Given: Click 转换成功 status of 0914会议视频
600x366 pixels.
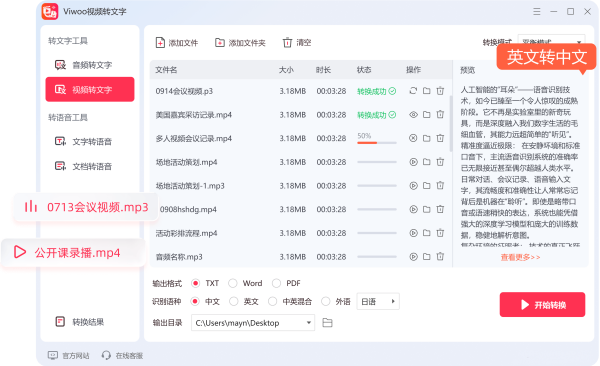Looking at the screenshot, I should click(377, 91).
